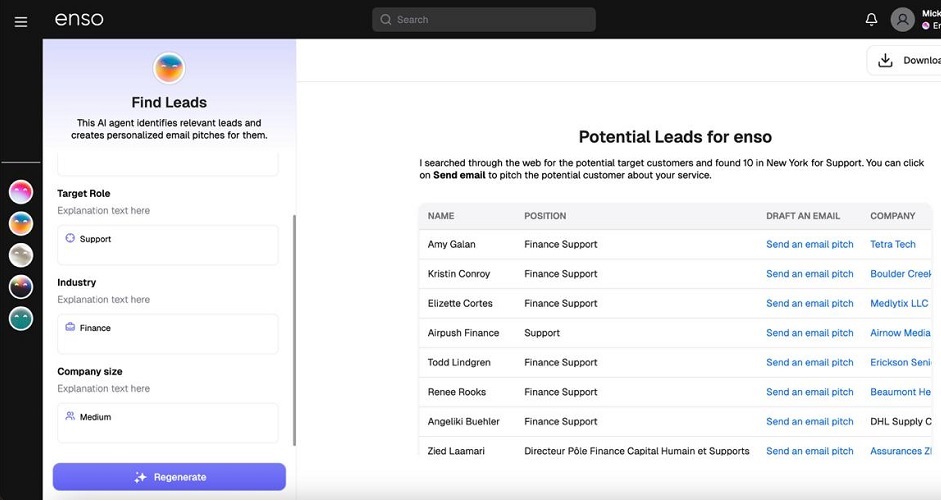Open the Assurances company link
941x500 pixels.
[x=901, y=451]
